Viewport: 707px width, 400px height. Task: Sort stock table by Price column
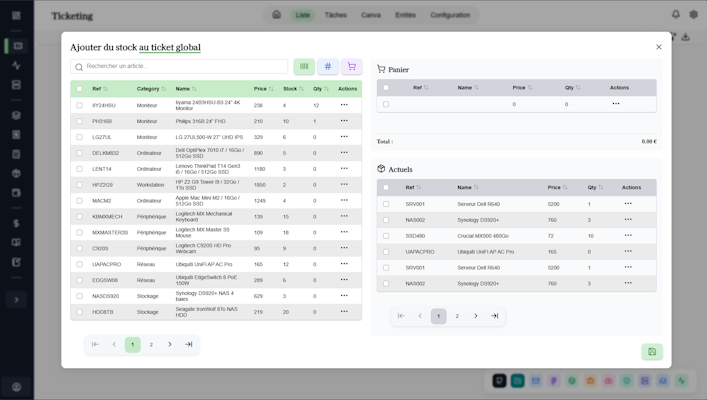(263, 89)
